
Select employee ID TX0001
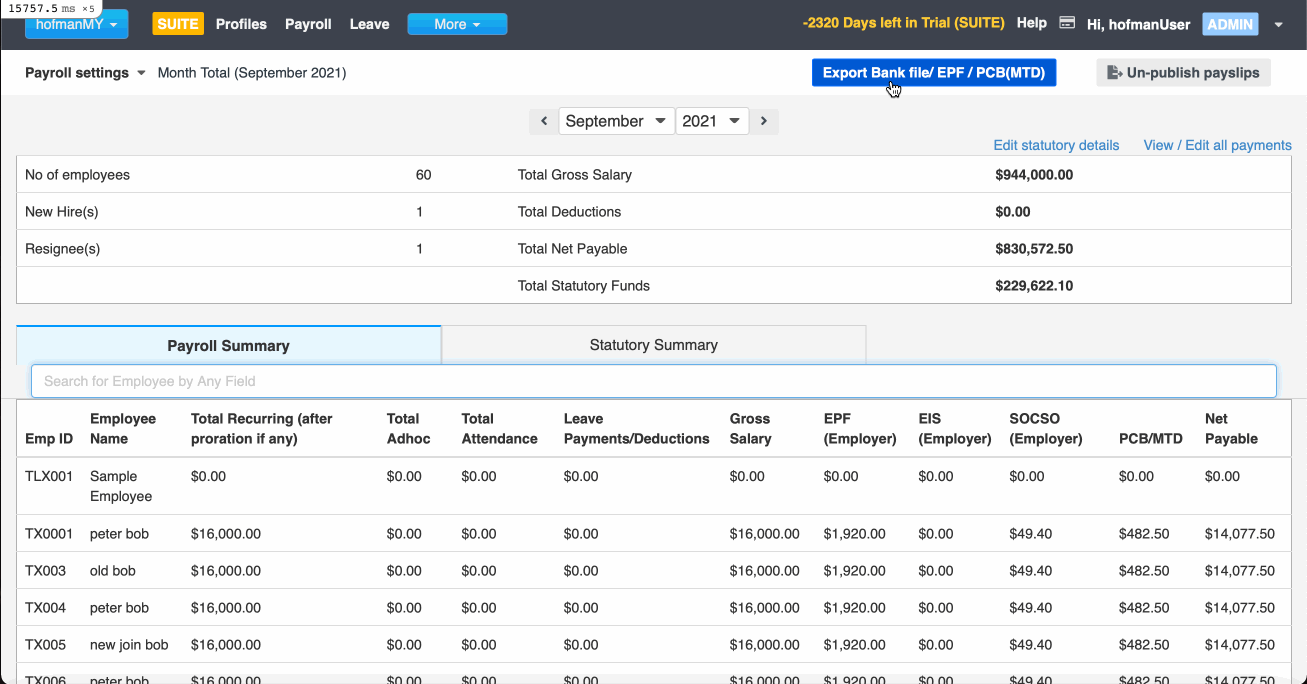point(49,534)
